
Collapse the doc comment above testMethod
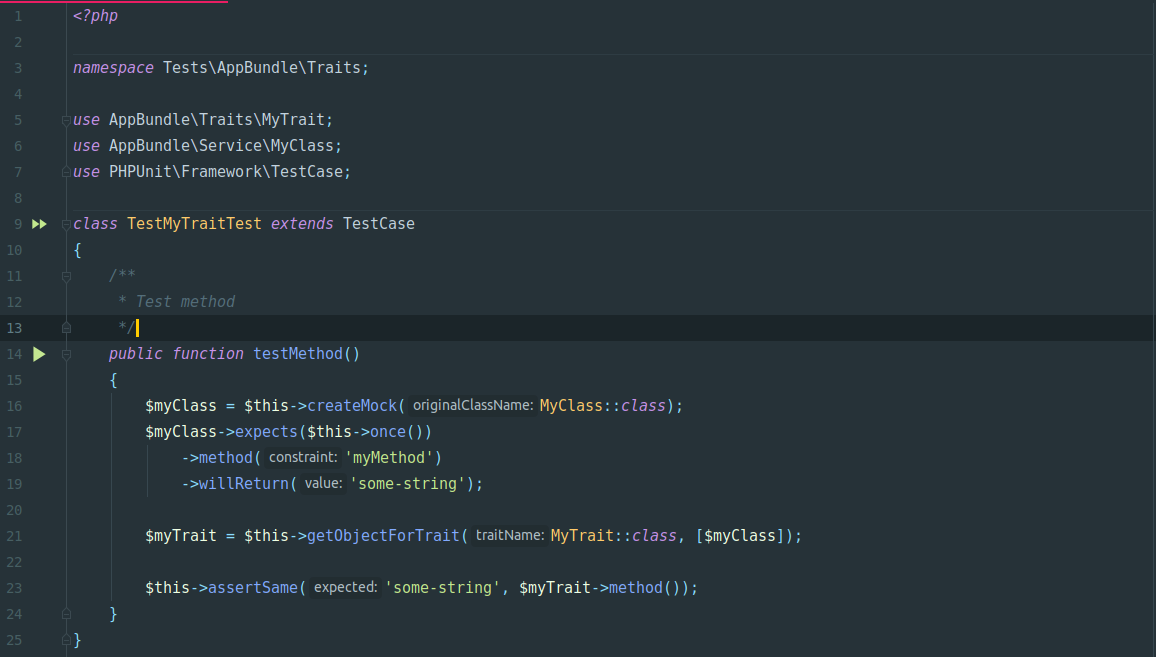coord(66,275)
